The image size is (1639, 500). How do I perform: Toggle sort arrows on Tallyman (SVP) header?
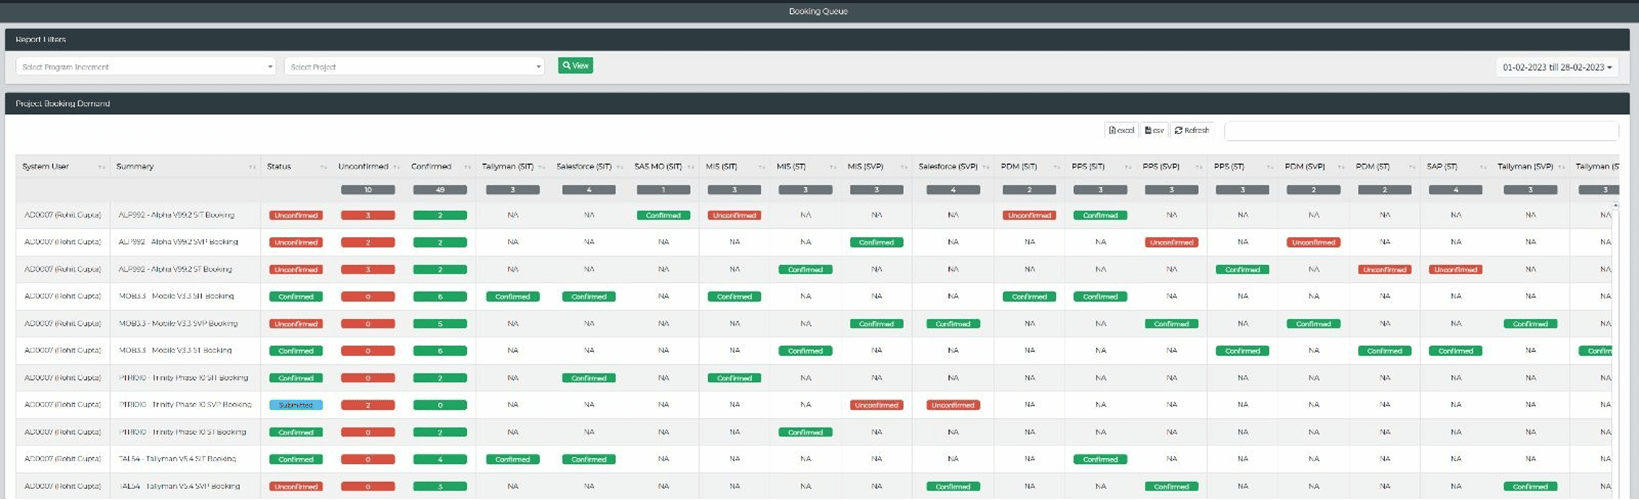click(x=1562, y=167)
